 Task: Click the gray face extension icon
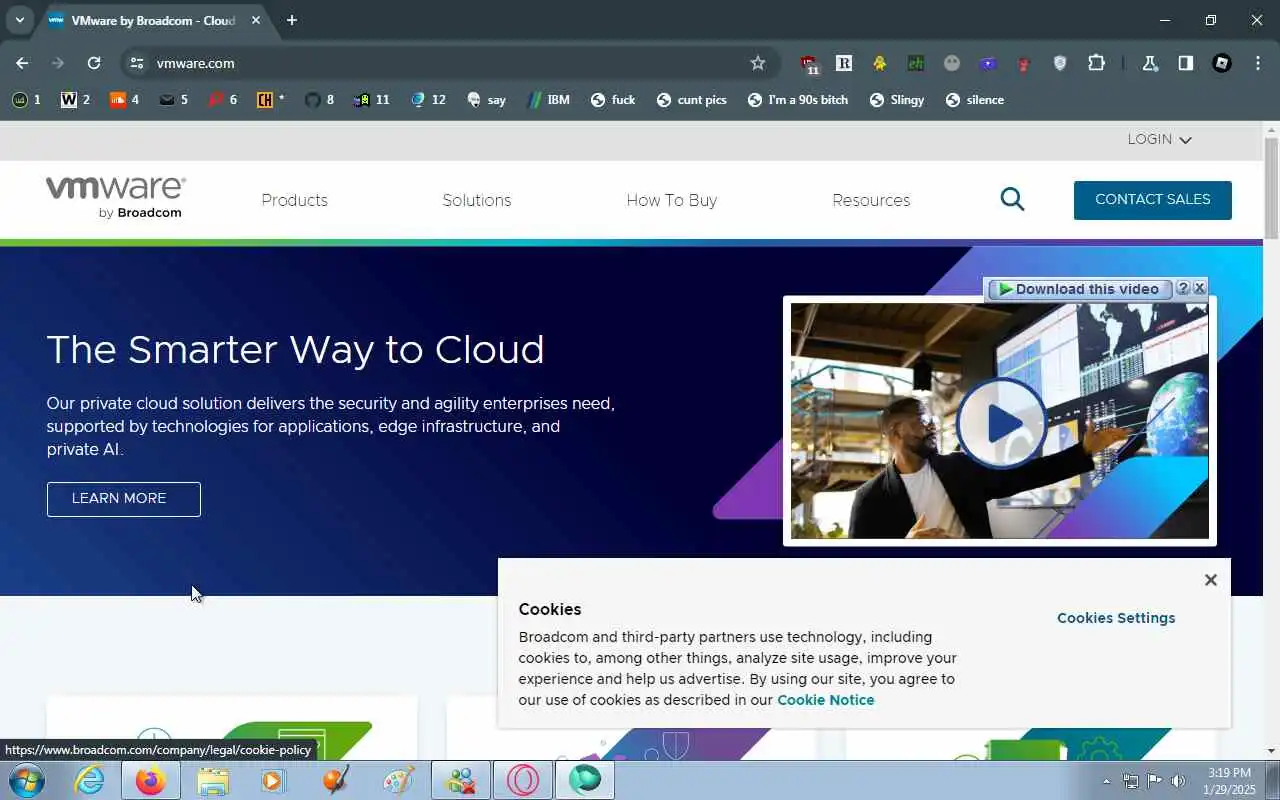952,63
